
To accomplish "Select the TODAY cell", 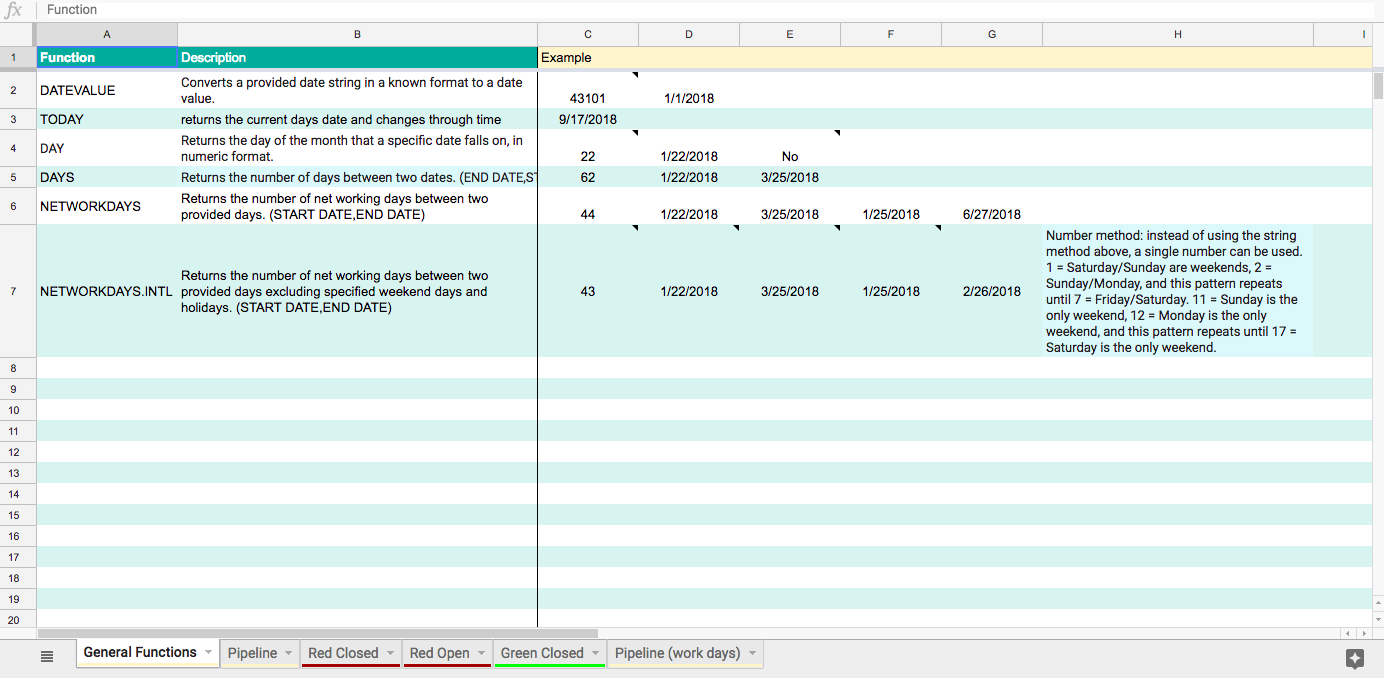I will click(x=107, y=119).
